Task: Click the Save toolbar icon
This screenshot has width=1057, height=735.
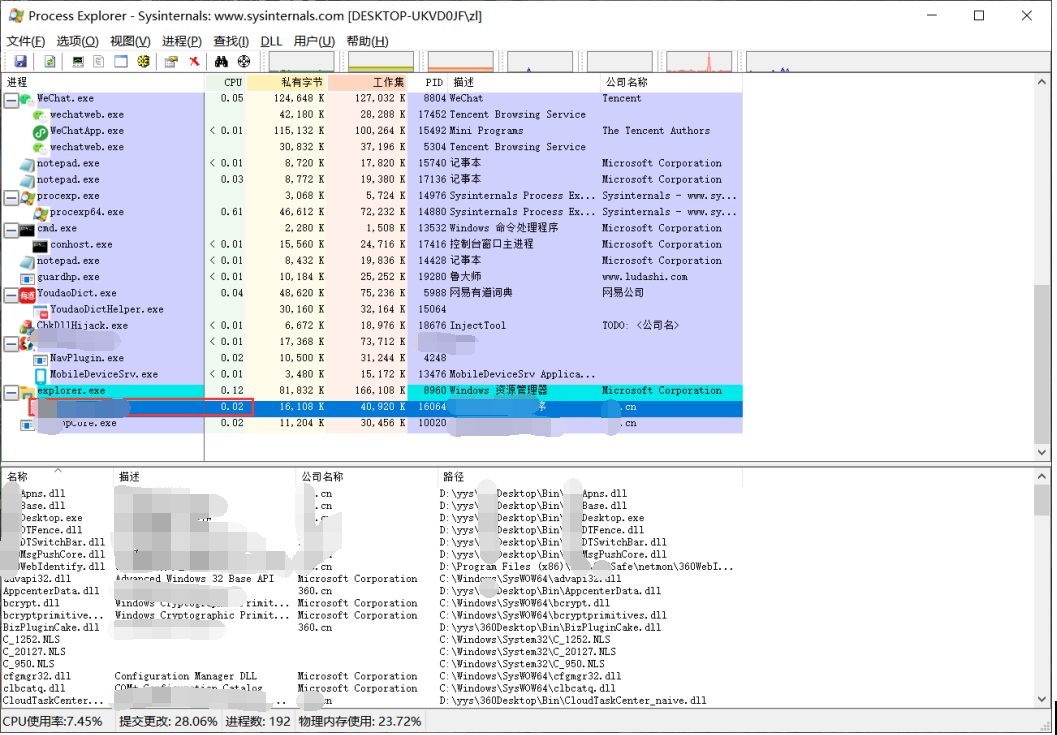Action: 20,61
